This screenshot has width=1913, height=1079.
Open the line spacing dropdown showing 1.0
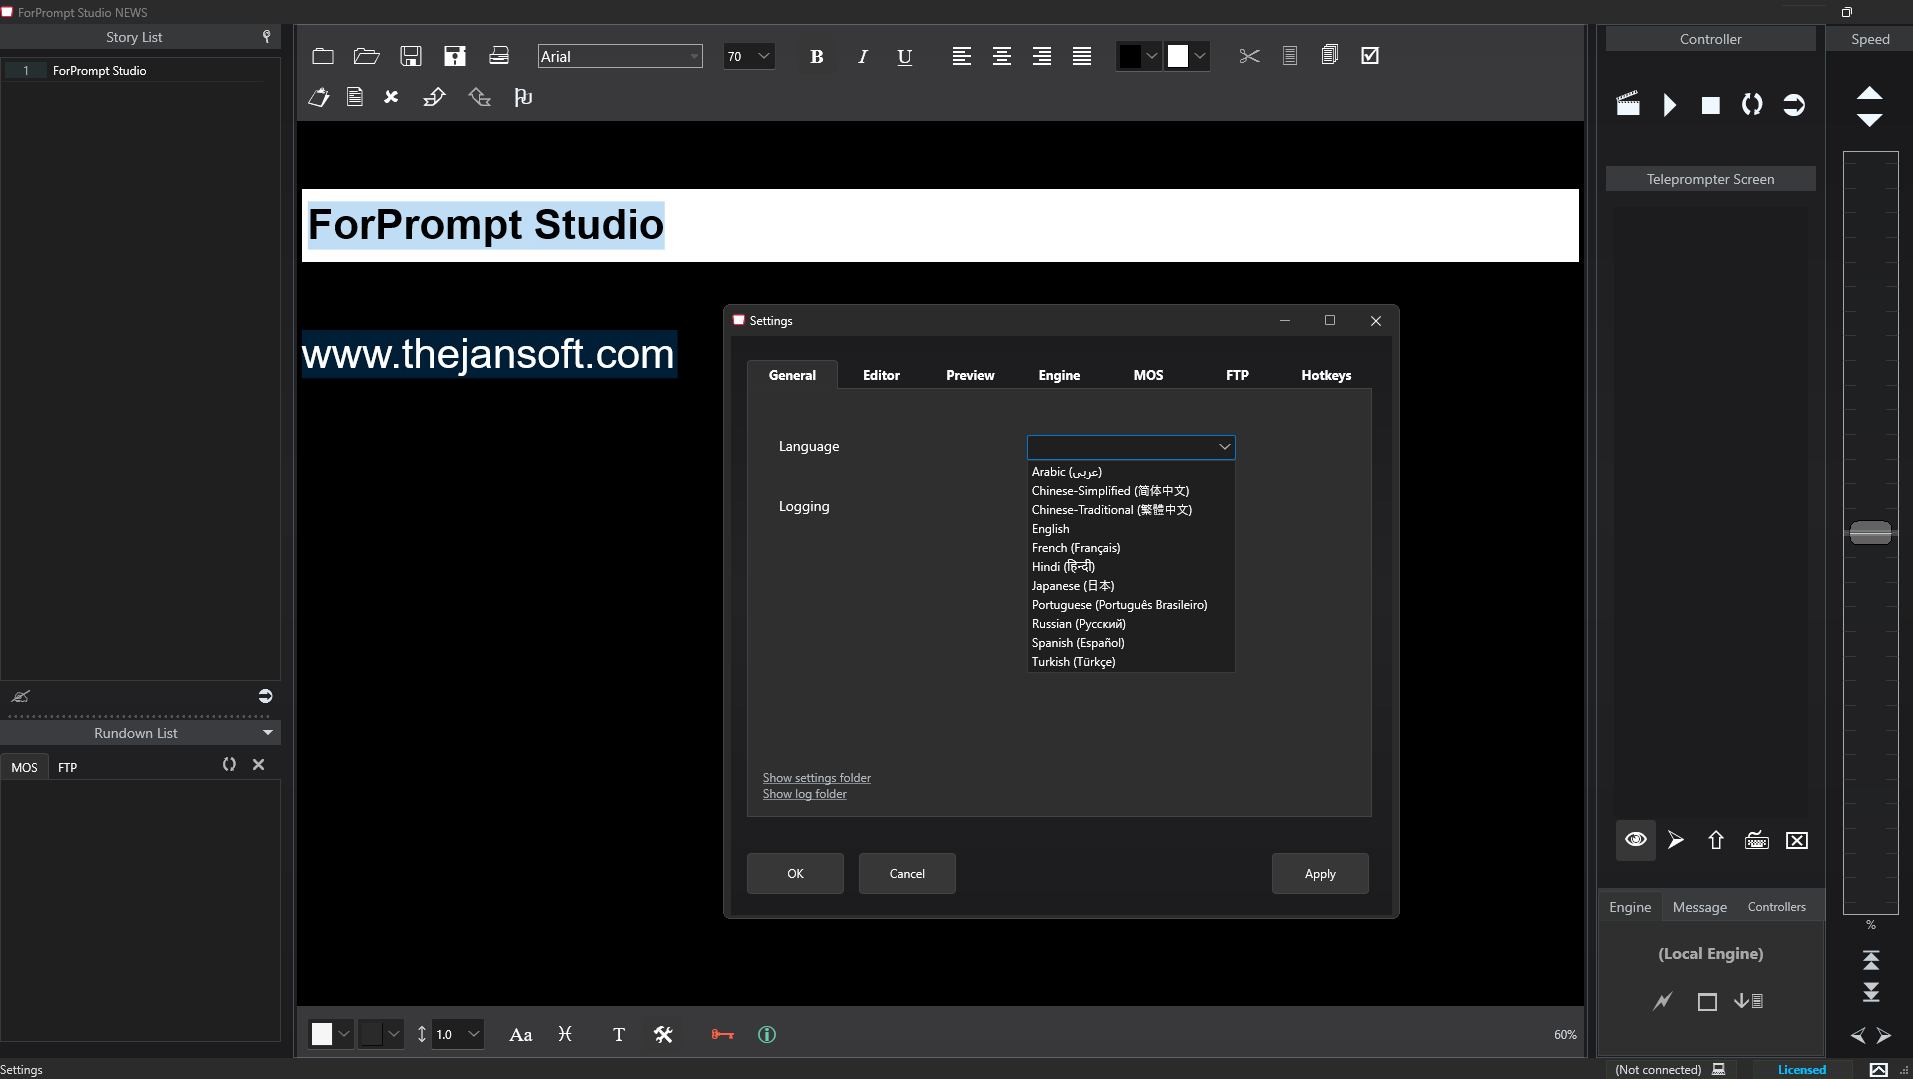(x=459, y=1034)
